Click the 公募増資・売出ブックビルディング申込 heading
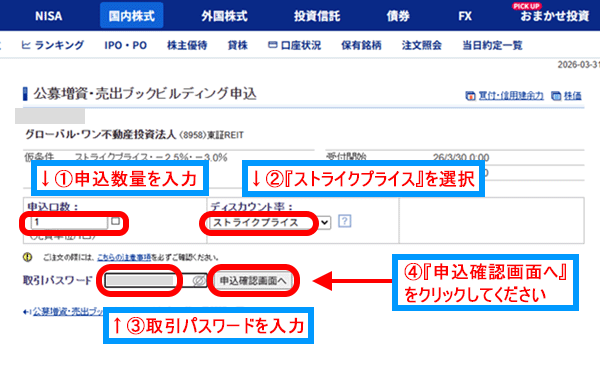The width and height of the screenshot is (600, 365). click(x=145, y=94)
